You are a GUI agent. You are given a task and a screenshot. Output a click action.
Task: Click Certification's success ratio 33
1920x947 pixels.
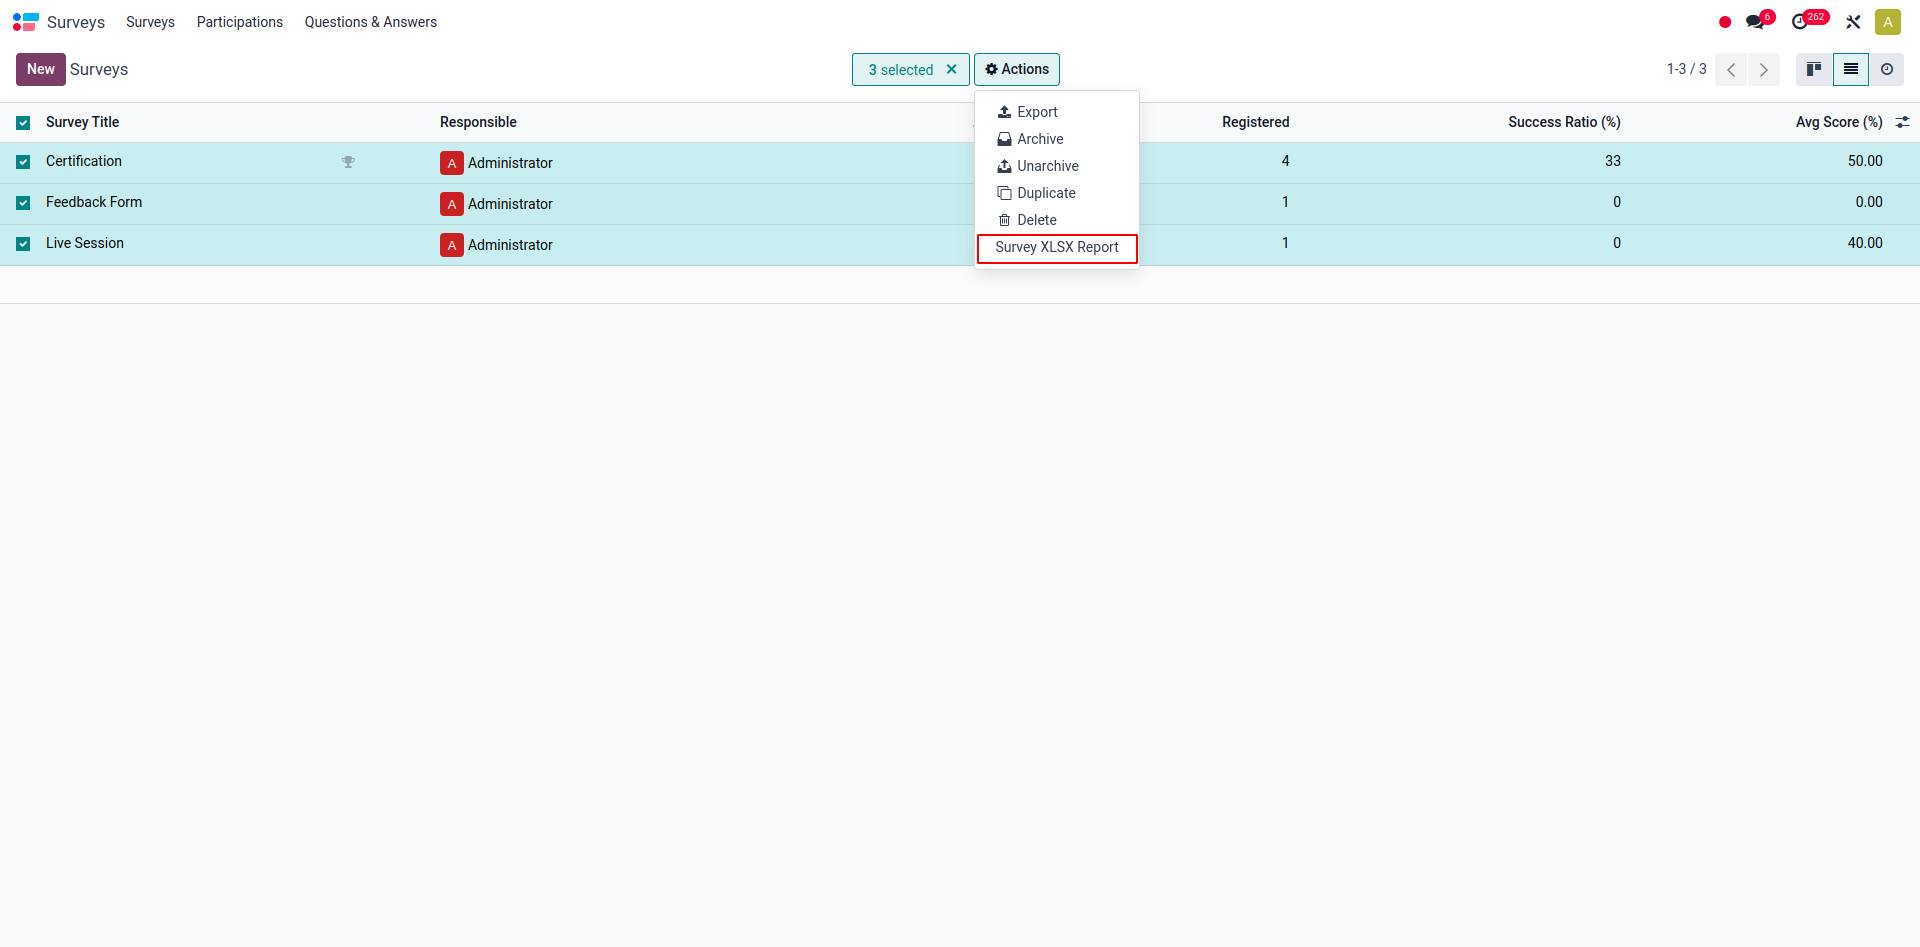coord(1613,161)
